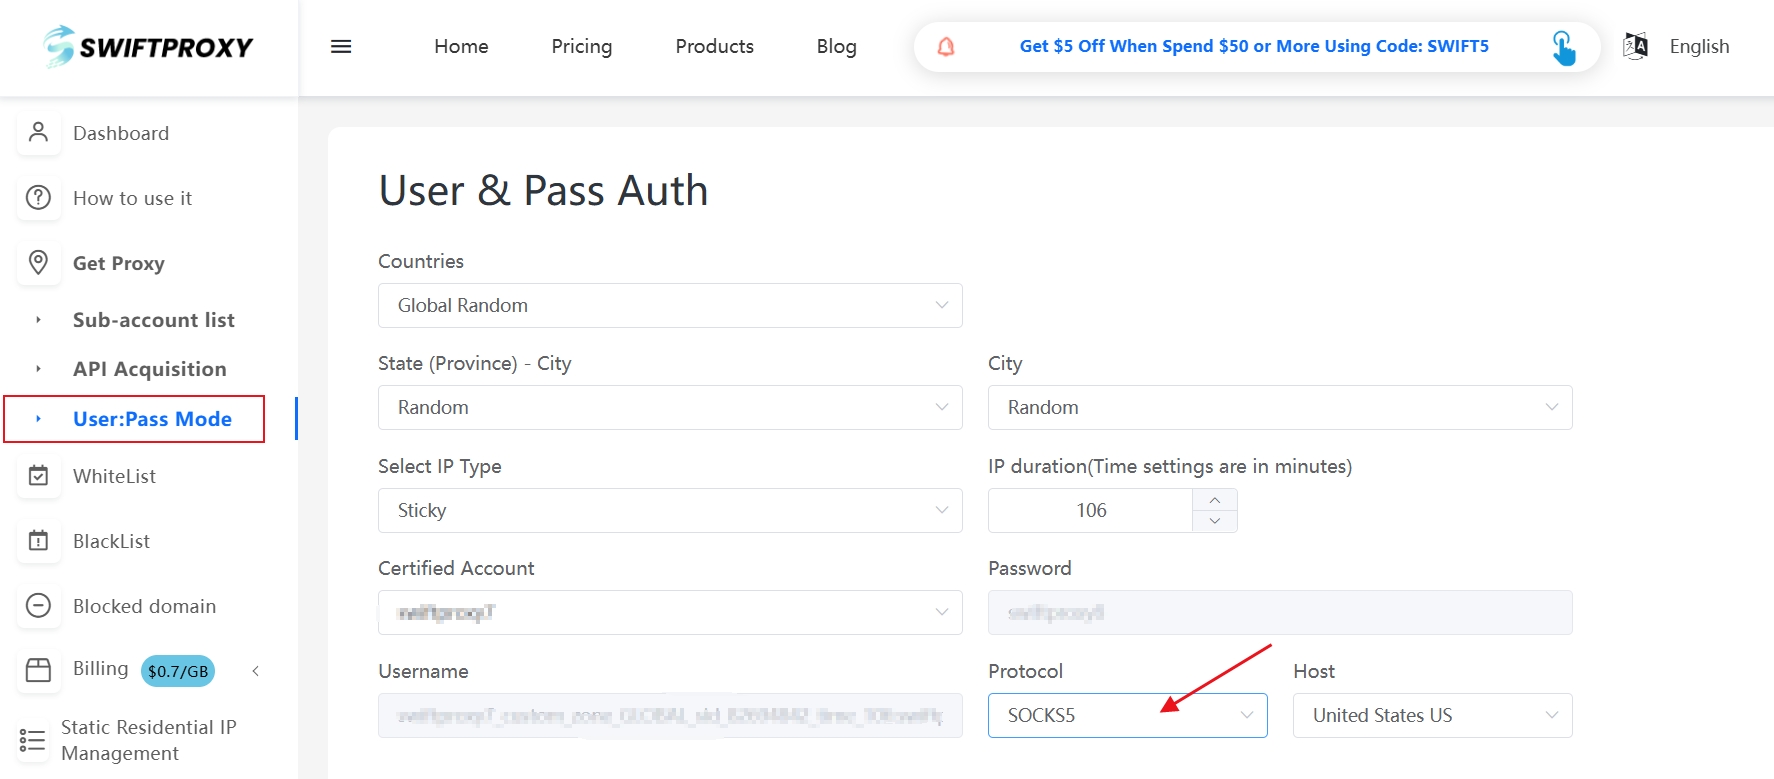Click the Static Residential IP list icon
1774x779 pixels.
click(32, 740)
